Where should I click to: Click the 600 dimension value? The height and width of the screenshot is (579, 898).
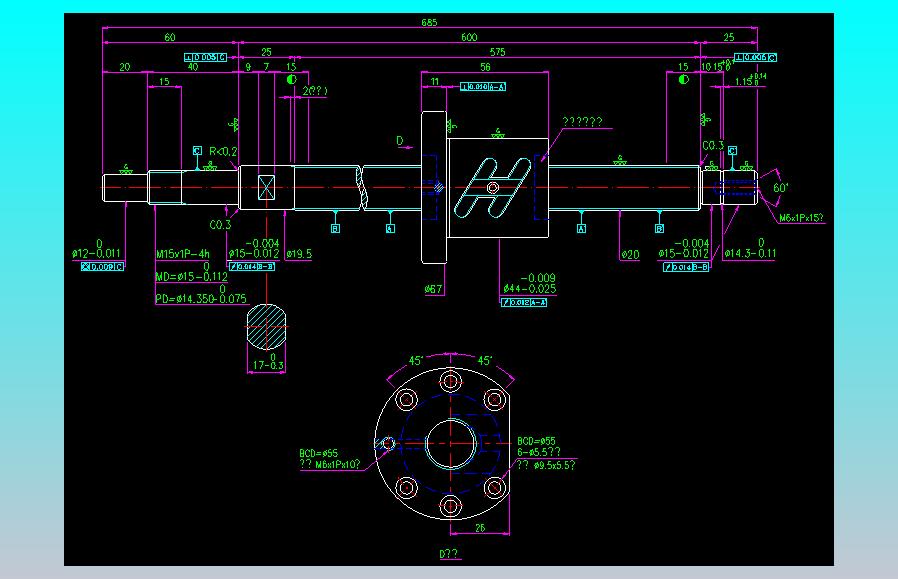469,37
